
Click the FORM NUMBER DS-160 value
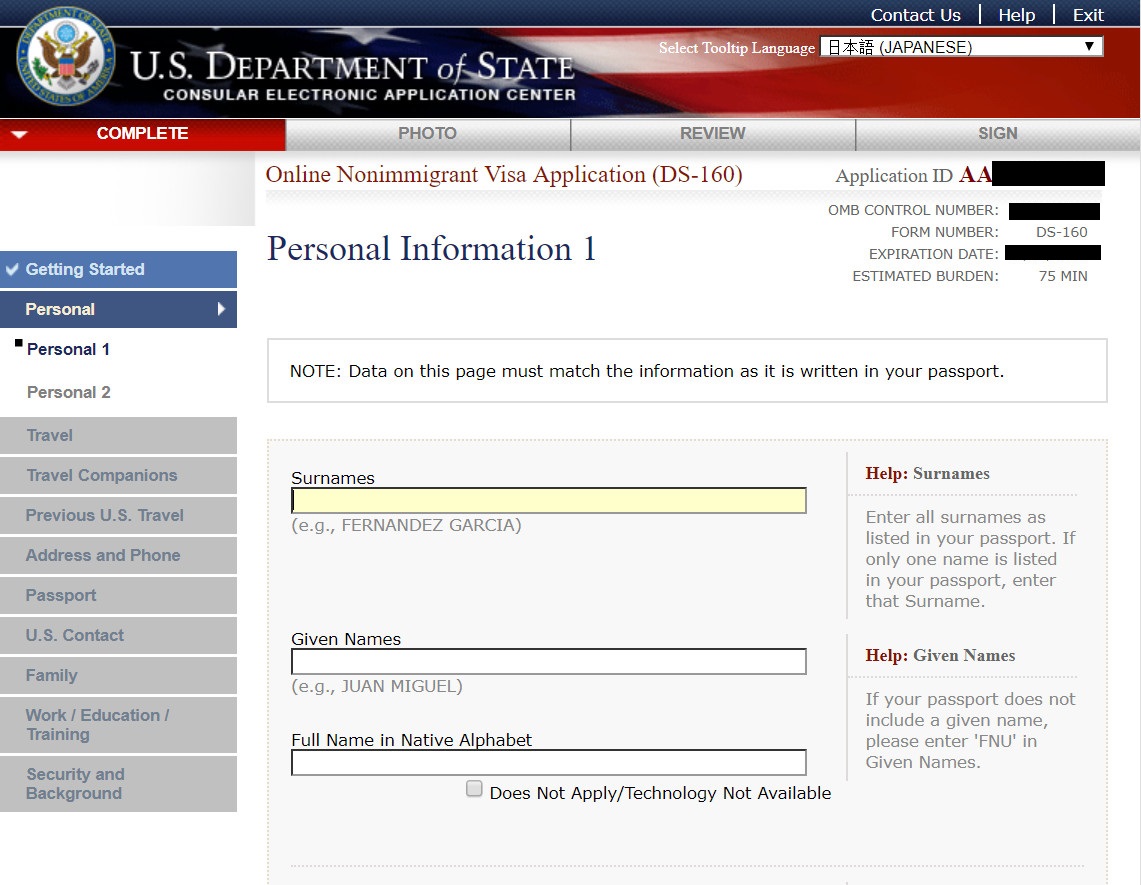pyautogui.click(x=1062, y=232)
